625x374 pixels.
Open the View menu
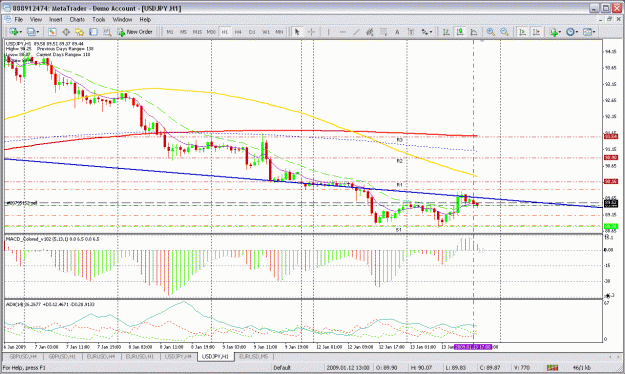(x=35, y=19)
